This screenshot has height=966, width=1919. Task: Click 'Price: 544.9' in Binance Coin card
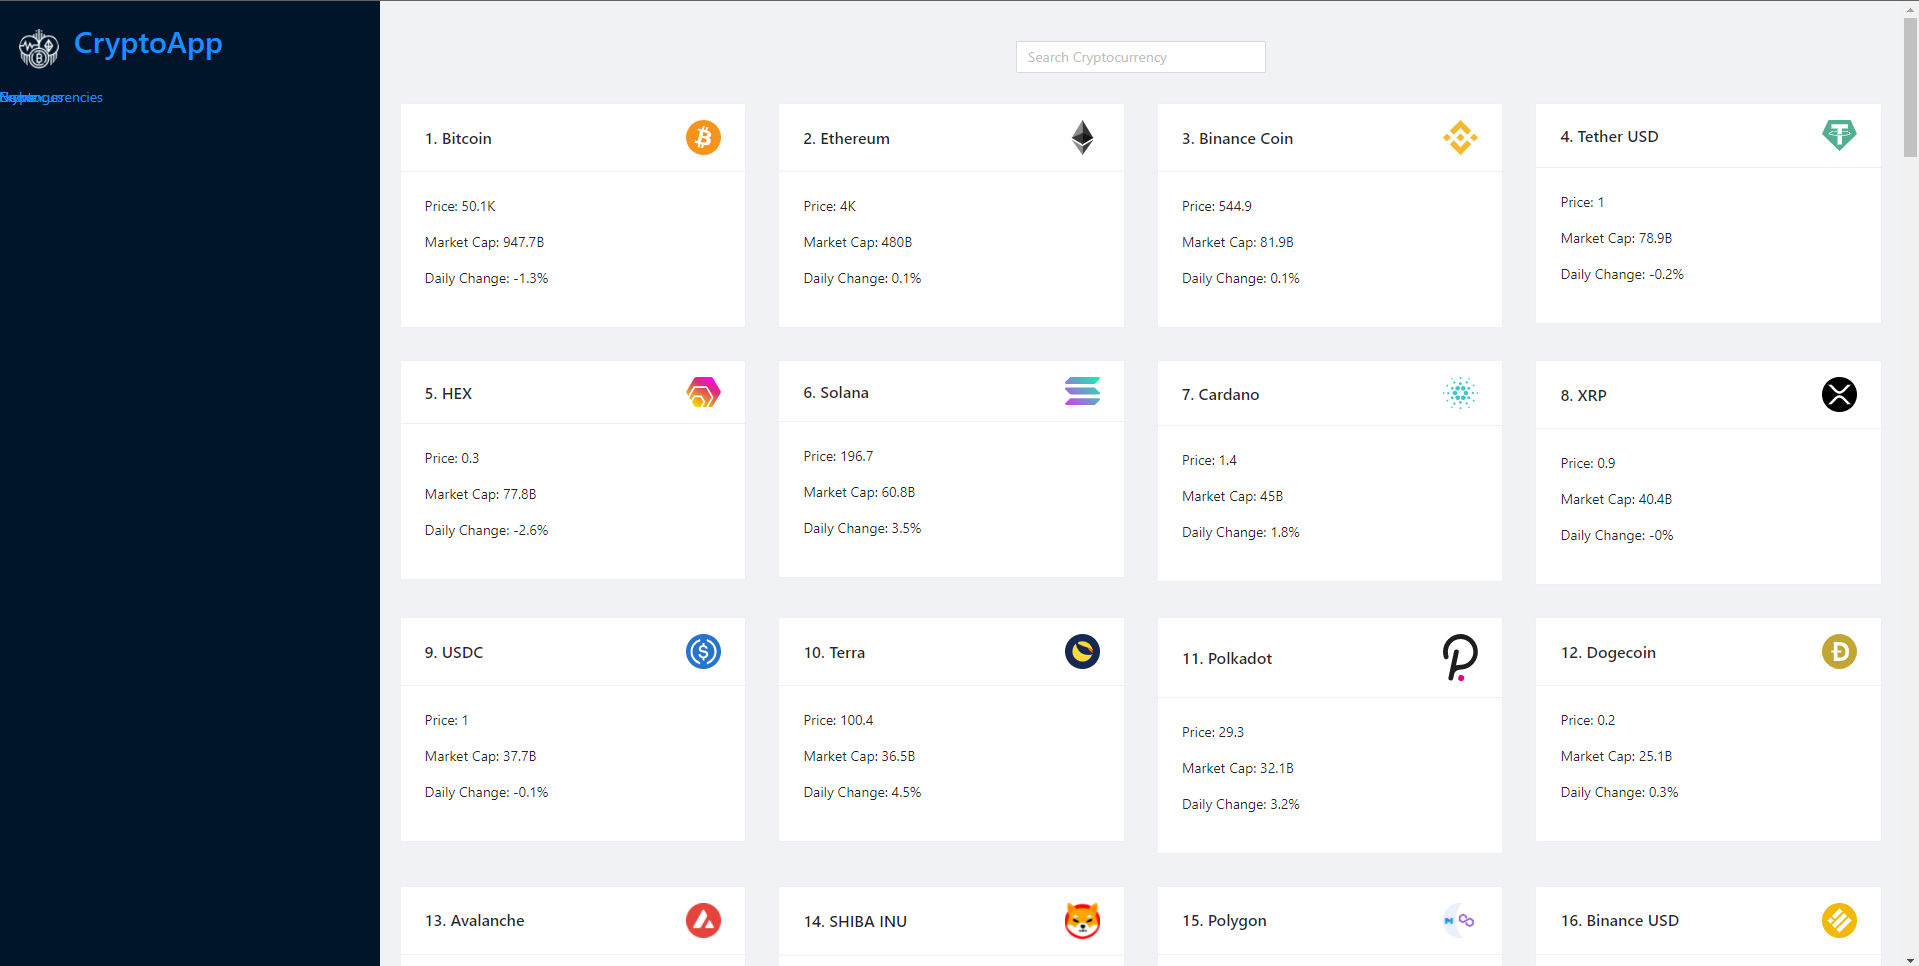(1216, 206)
